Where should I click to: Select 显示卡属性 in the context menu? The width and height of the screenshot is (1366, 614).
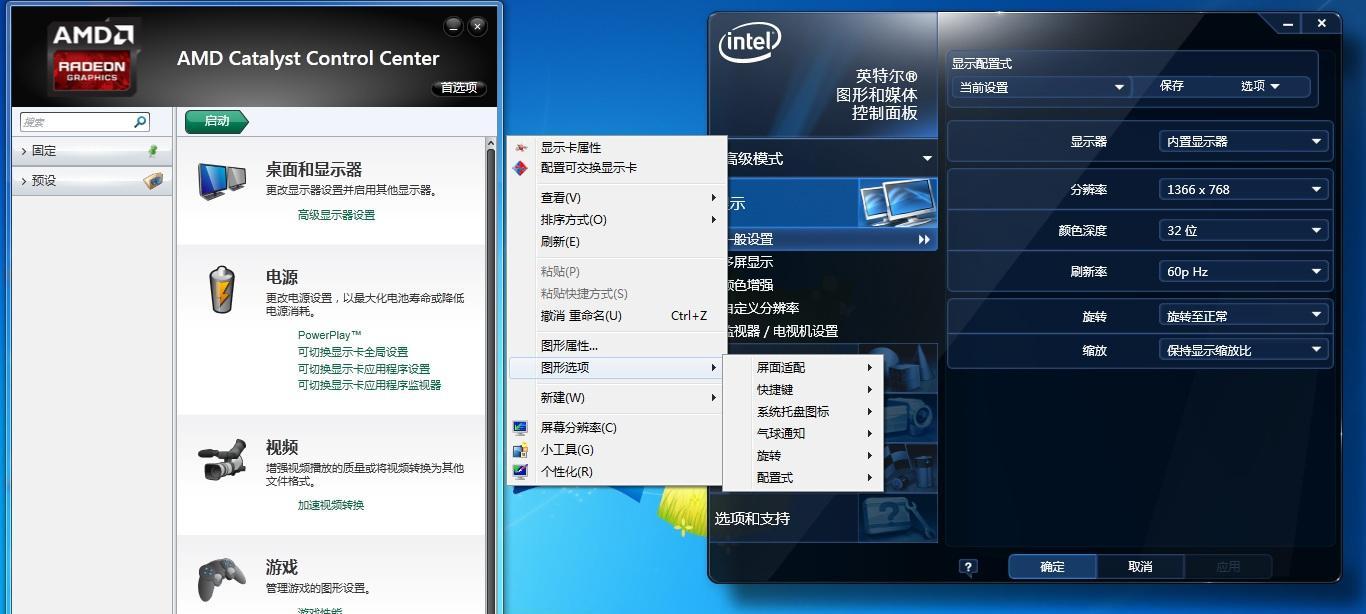(616, 148)
